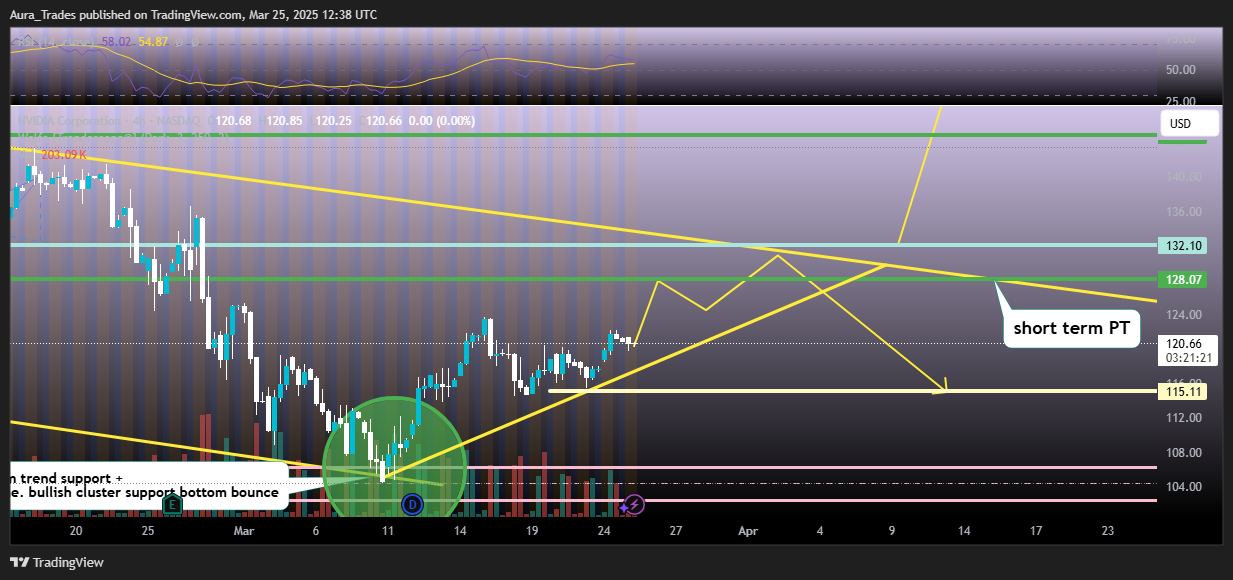Click the 132.10 price level label
Viewport: 1233px width, 580px height.
click(x=1183, y=245)
